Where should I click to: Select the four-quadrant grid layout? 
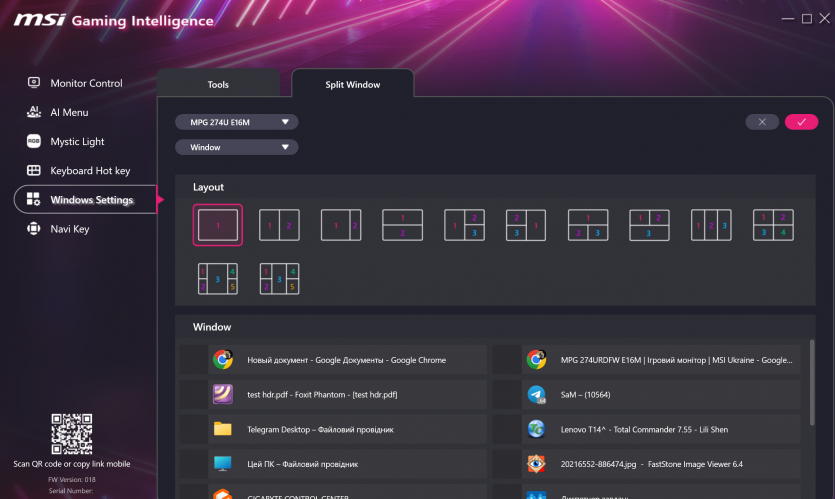pyautogui.click(x=773, y=225)
